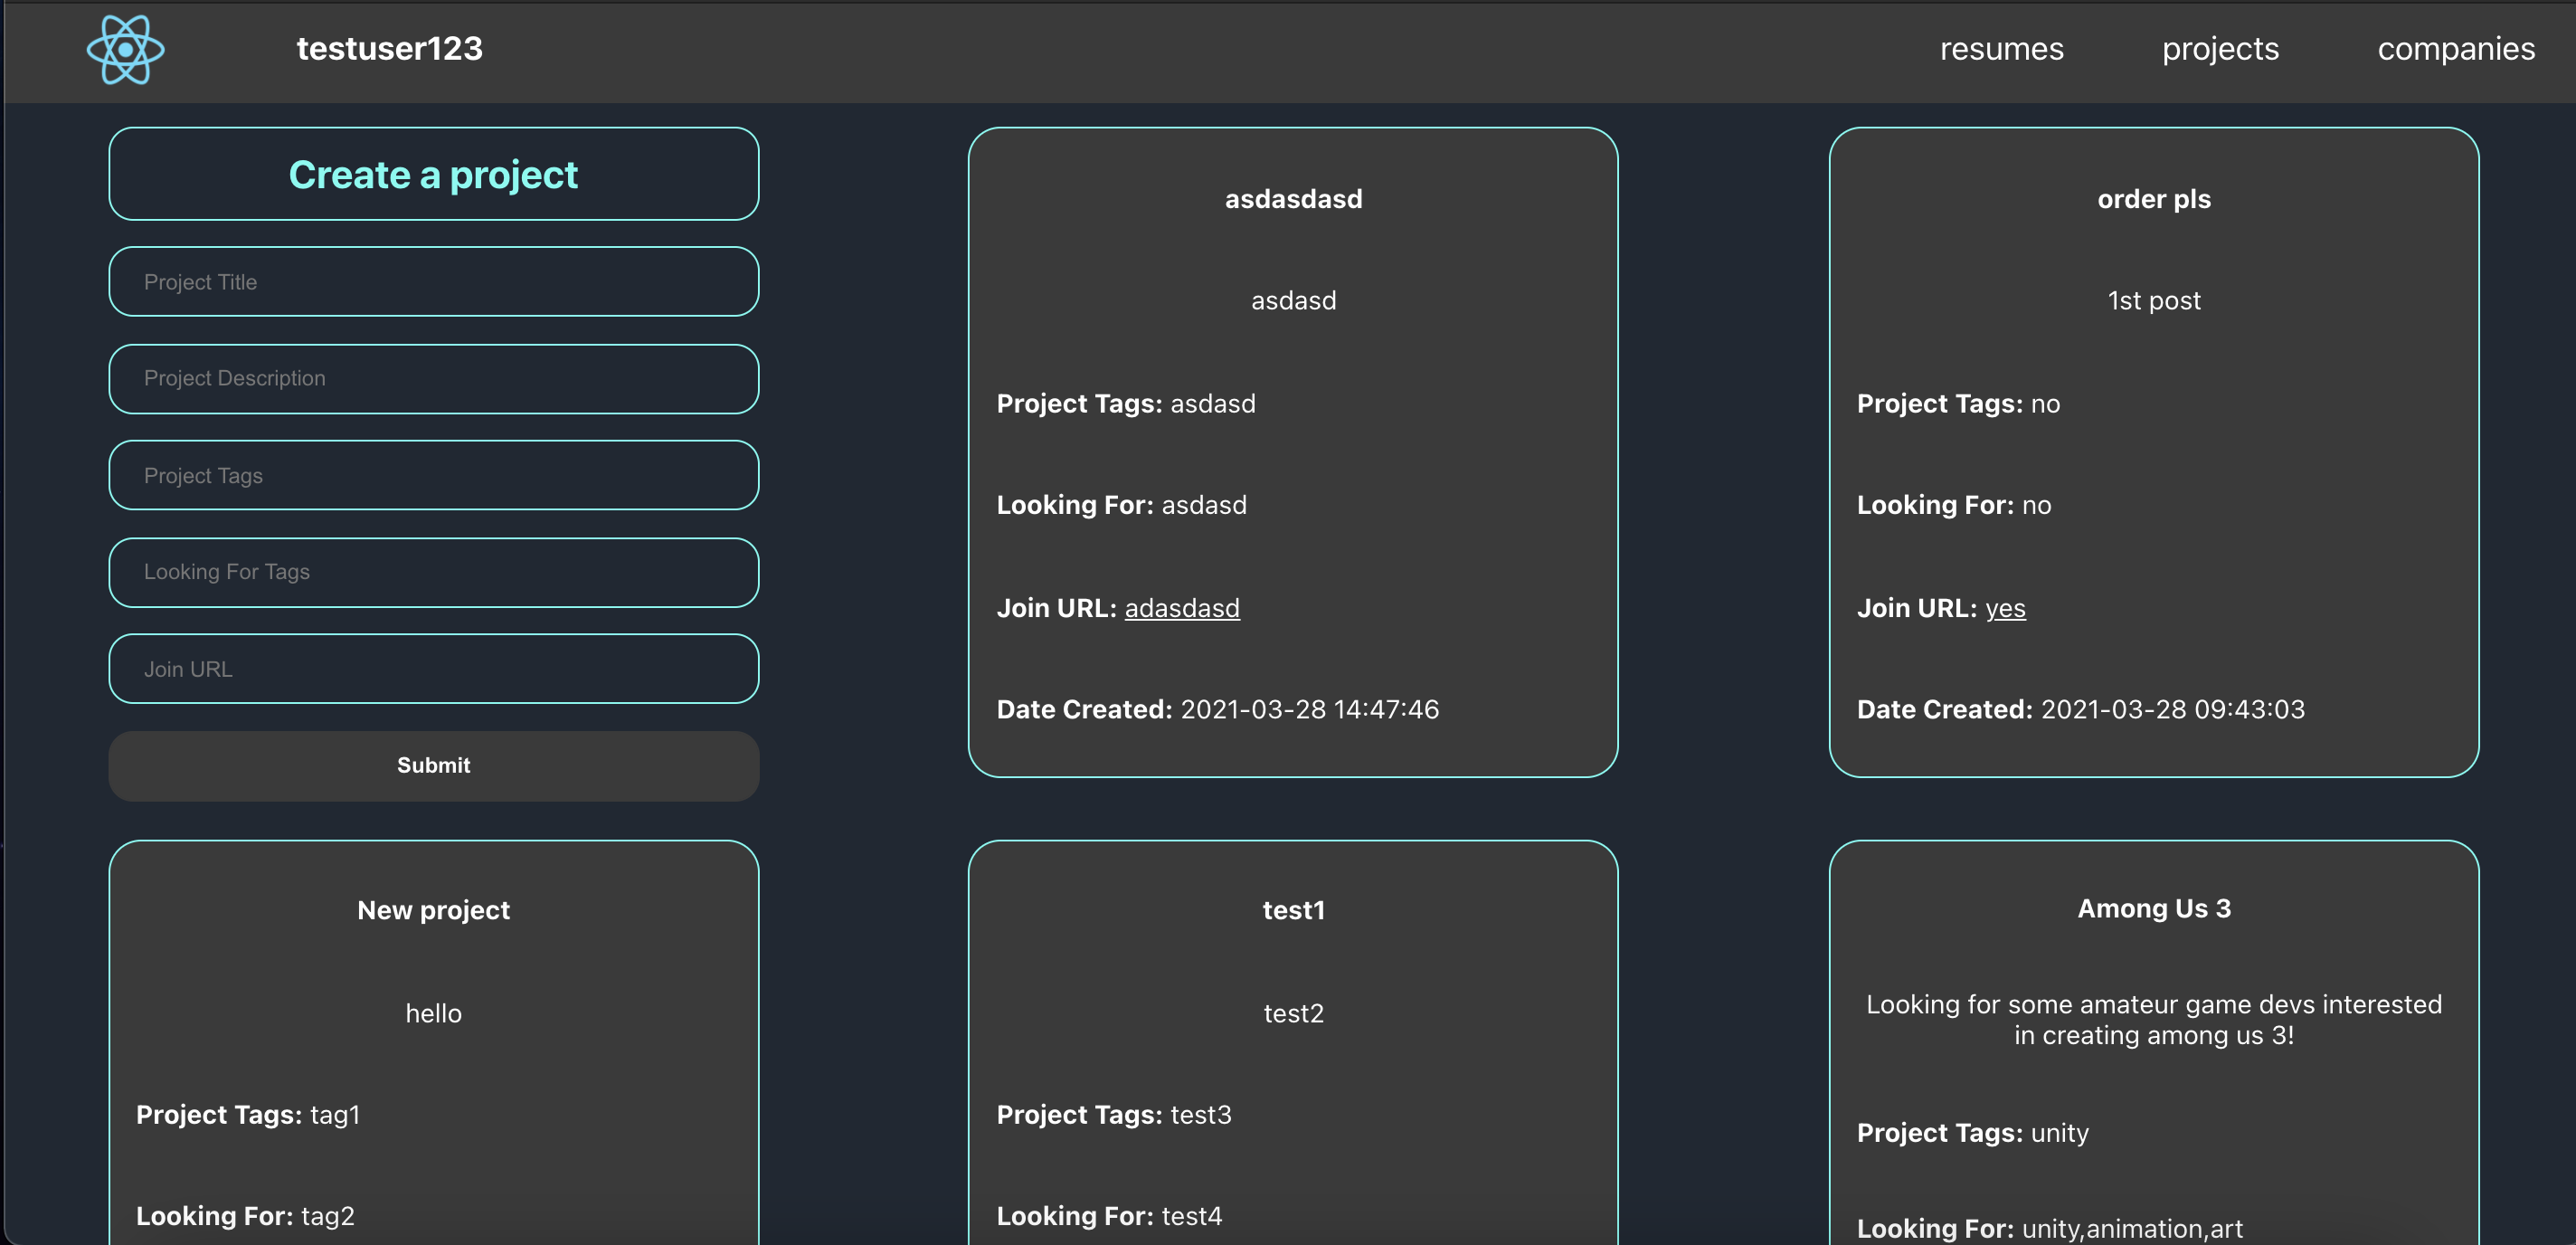Viewport: 2576px width, 1245px height.
Task: Click the React atom logo icon
Action: pos(125,50)
